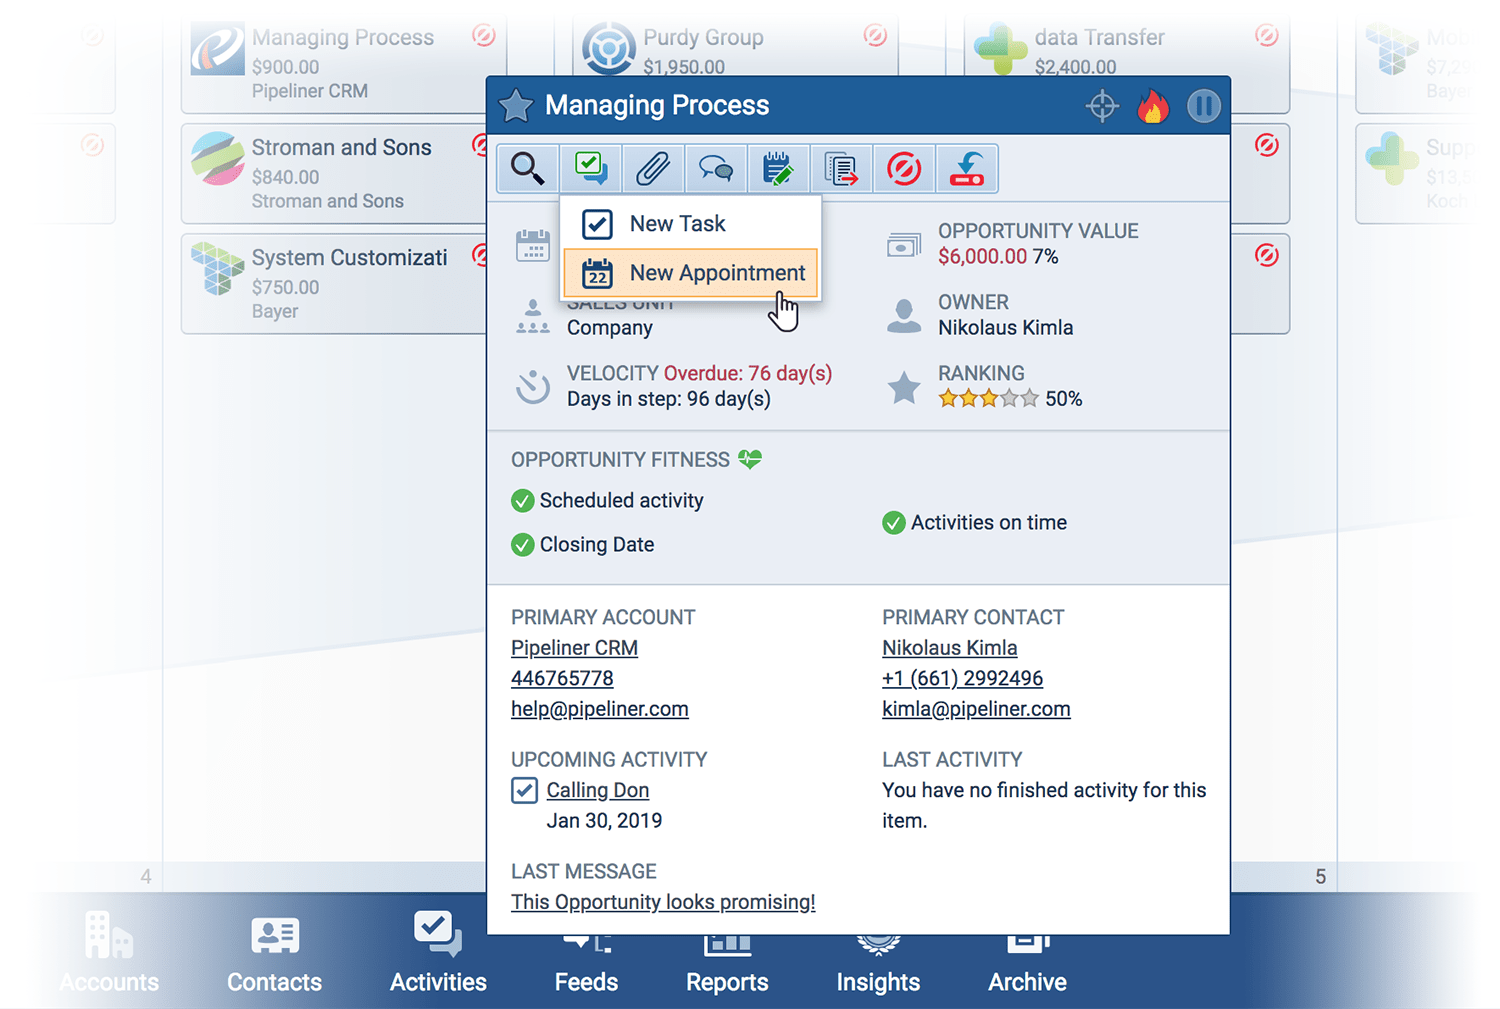Select New Task from the dropdown
Viewport: 1500px width, 1009px height.
point(677,224)
